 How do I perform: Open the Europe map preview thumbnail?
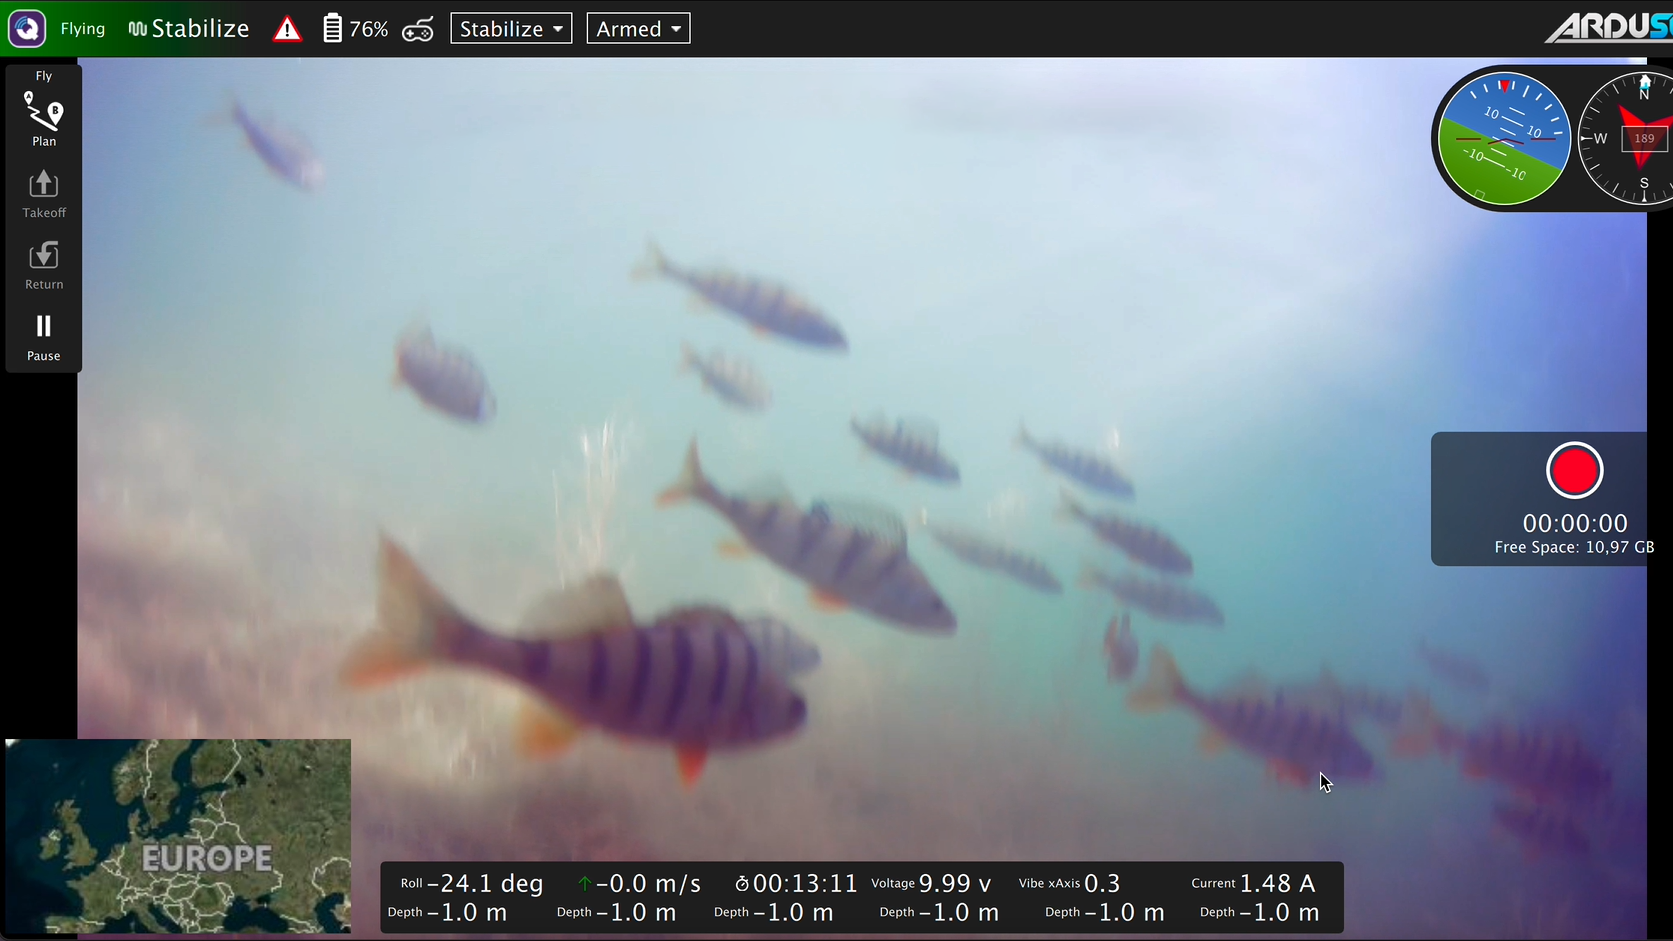point(177,838)
